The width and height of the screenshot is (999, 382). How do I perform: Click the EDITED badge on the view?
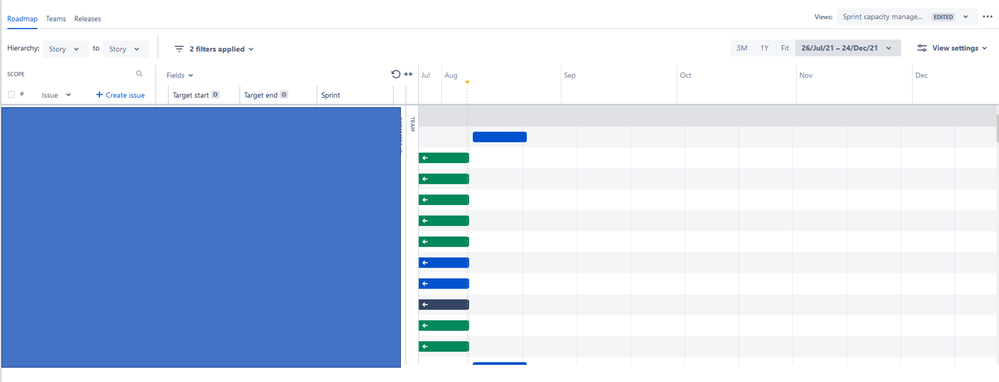(x=944, y=17)
